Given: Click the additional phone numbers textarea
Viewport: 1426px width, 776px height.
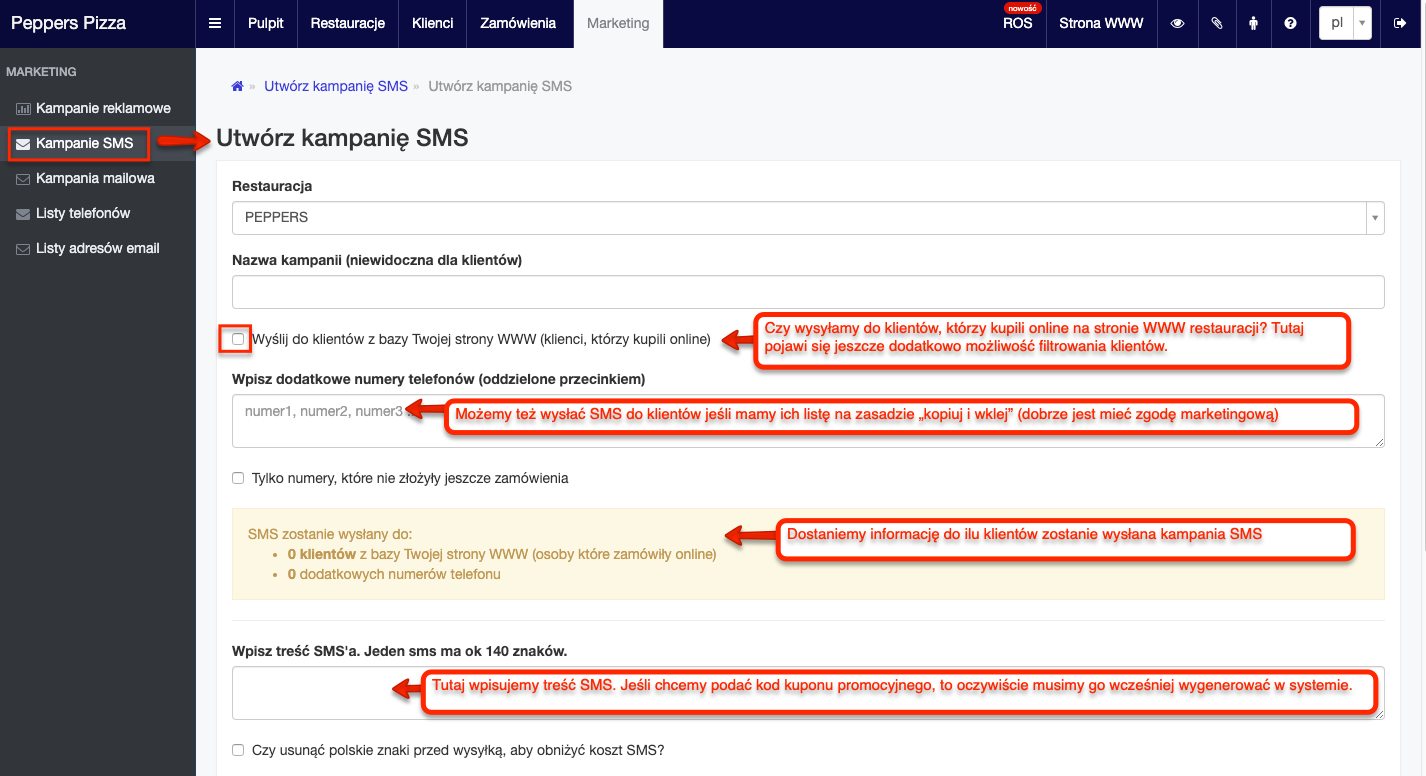Looking at the screenshot, I should pos(808,420).
